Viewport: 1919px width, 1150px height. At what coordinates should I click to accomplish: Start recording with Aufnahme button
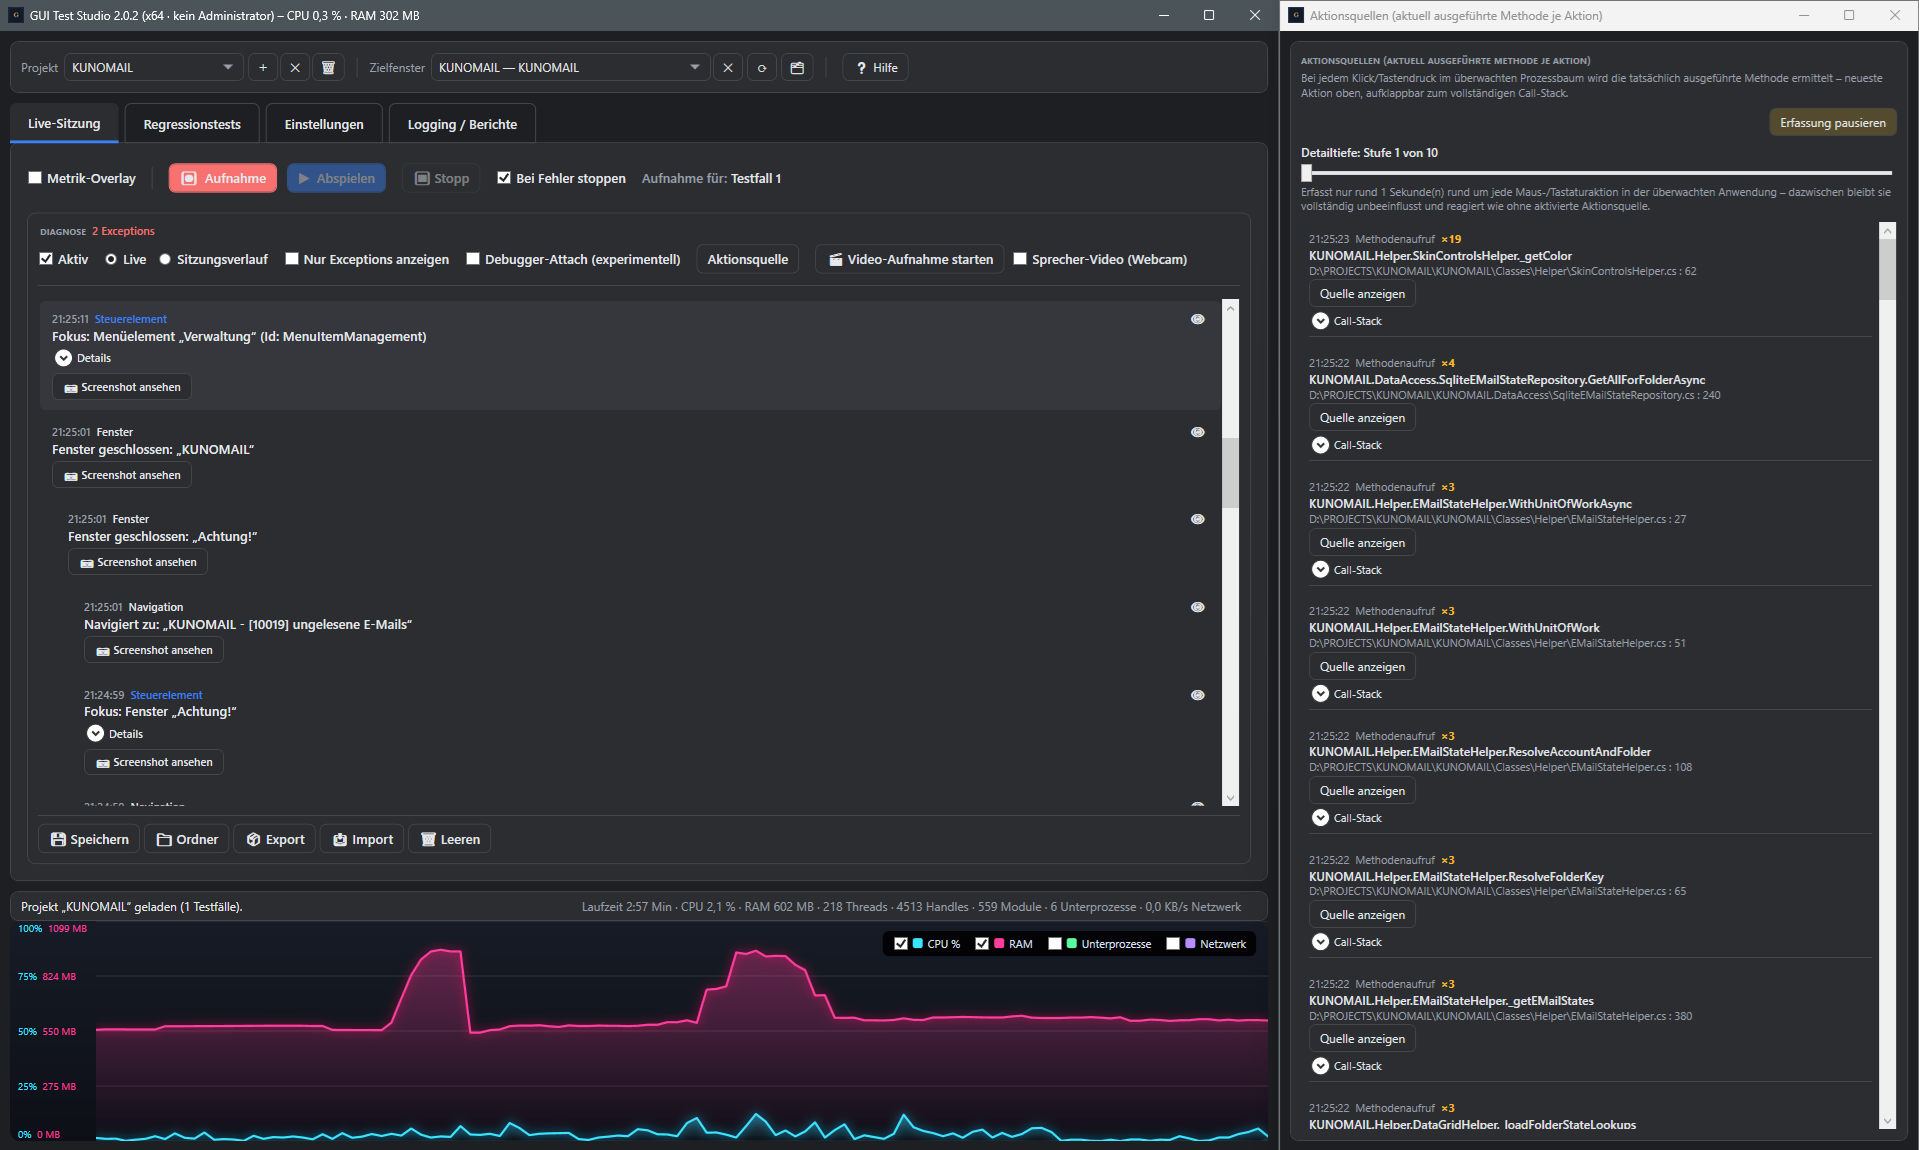(x=223, y=178)
